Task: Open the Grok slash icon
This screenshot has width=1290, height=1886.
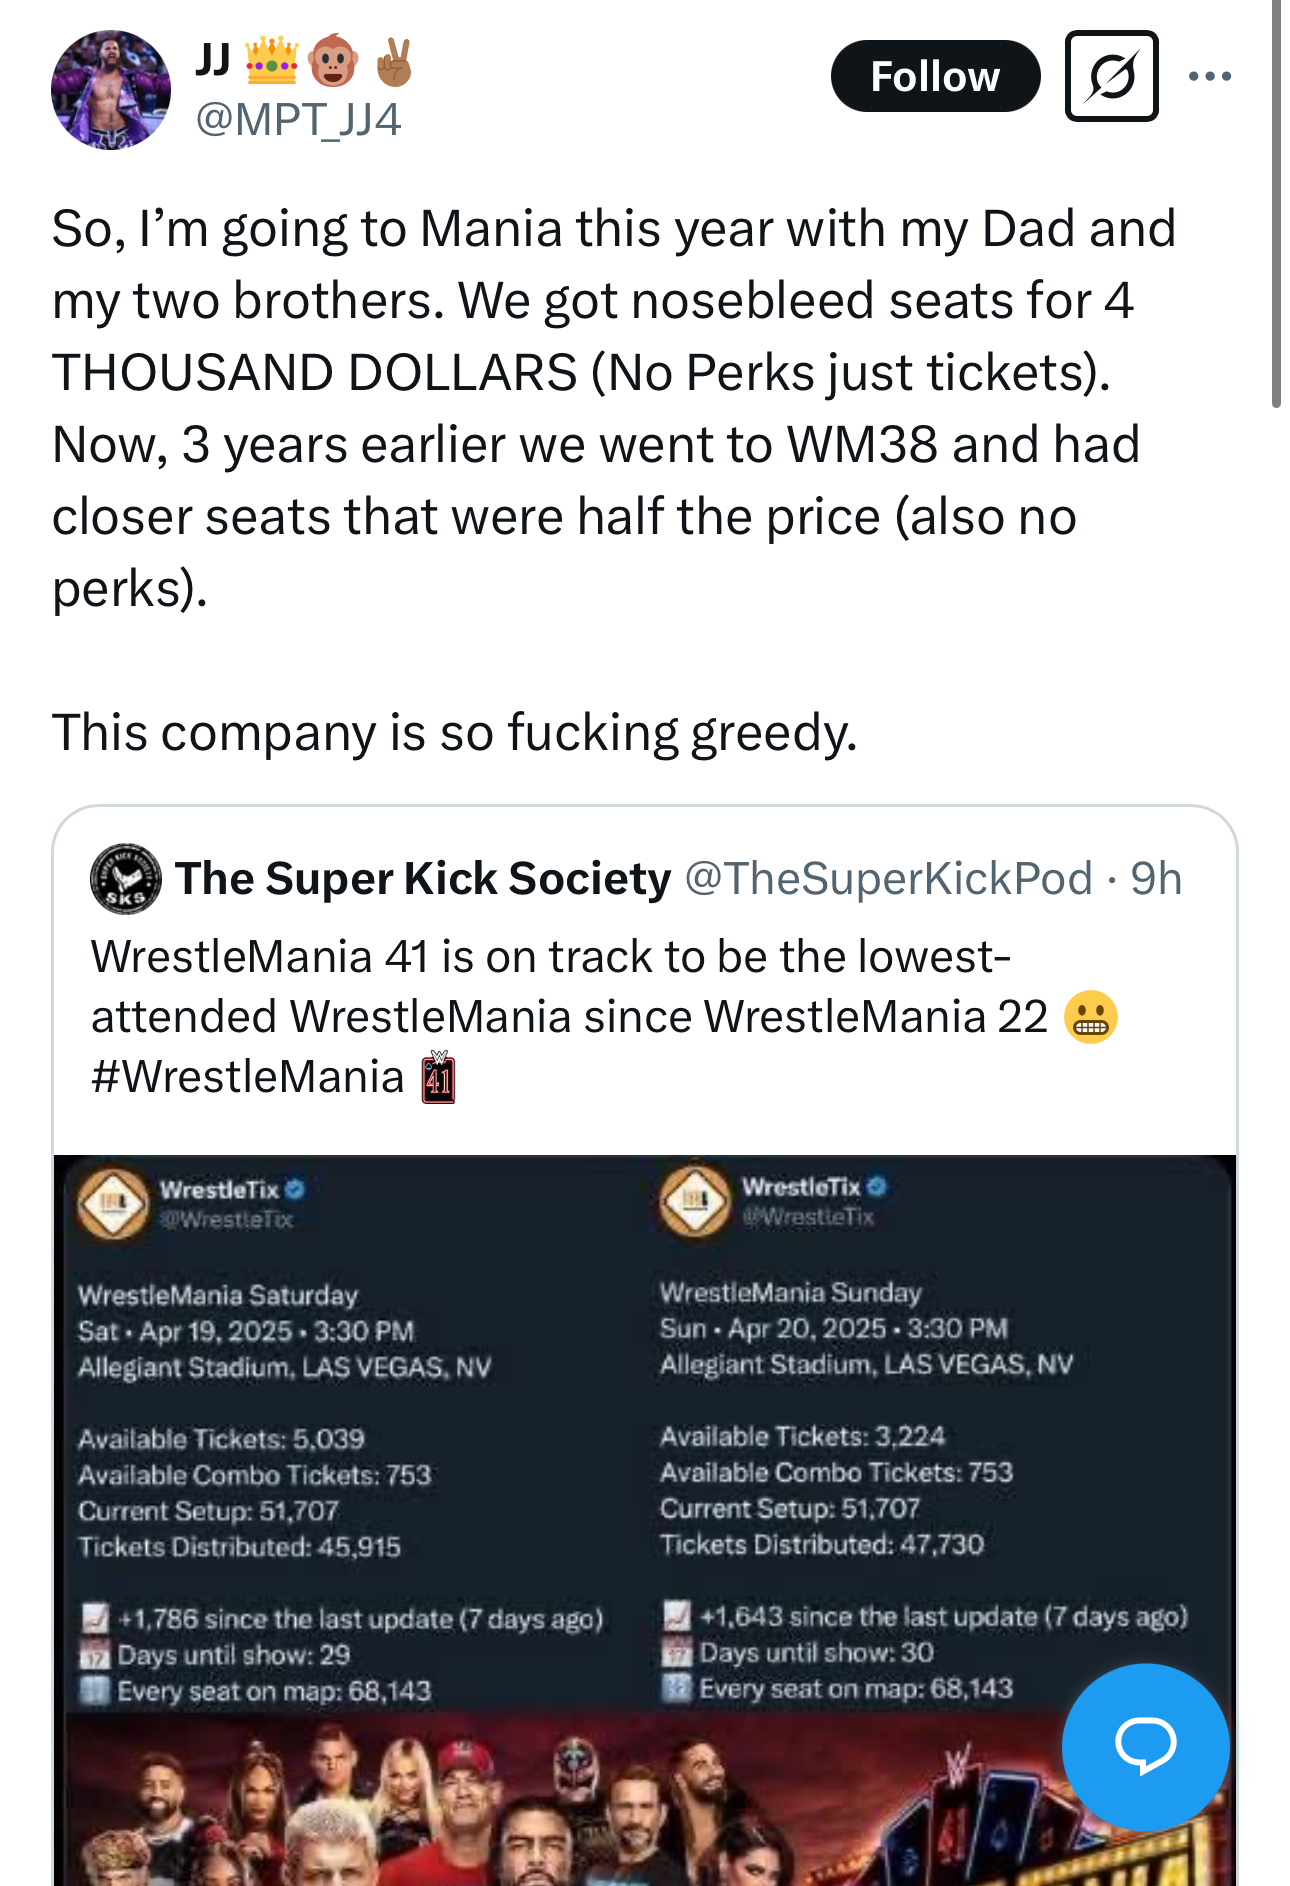Action: 1111,76
